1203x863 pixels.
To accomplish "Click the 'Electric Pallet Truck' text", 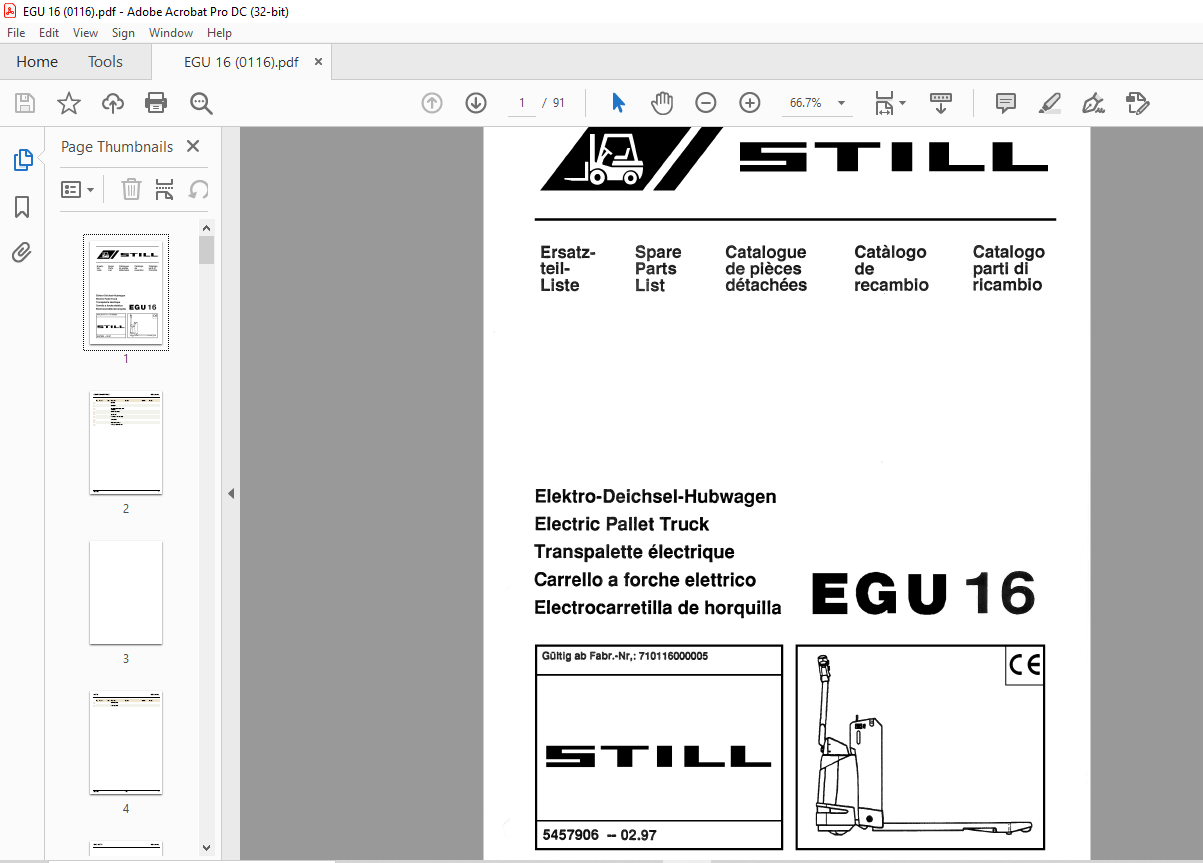I will coord(621,524).
